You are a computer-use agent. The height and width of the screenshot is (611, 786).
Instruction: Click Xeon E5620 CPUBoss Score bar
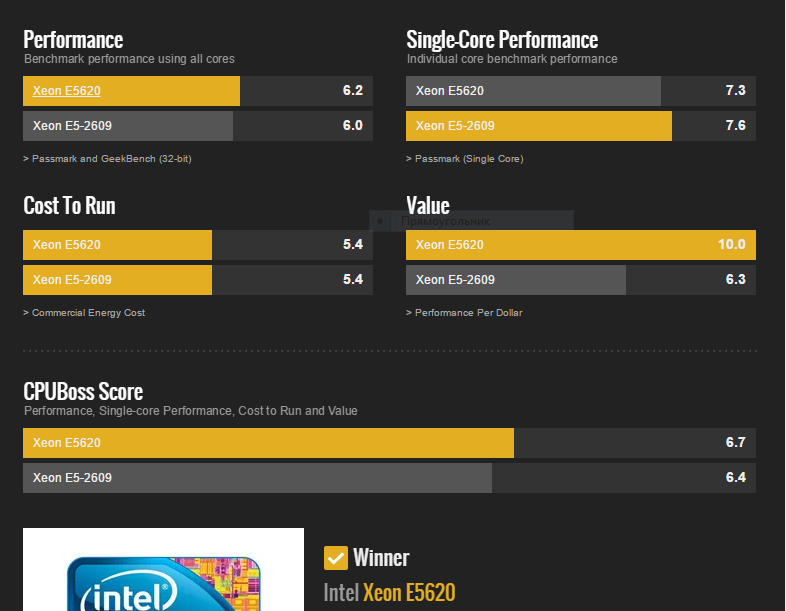coord(389,443)
